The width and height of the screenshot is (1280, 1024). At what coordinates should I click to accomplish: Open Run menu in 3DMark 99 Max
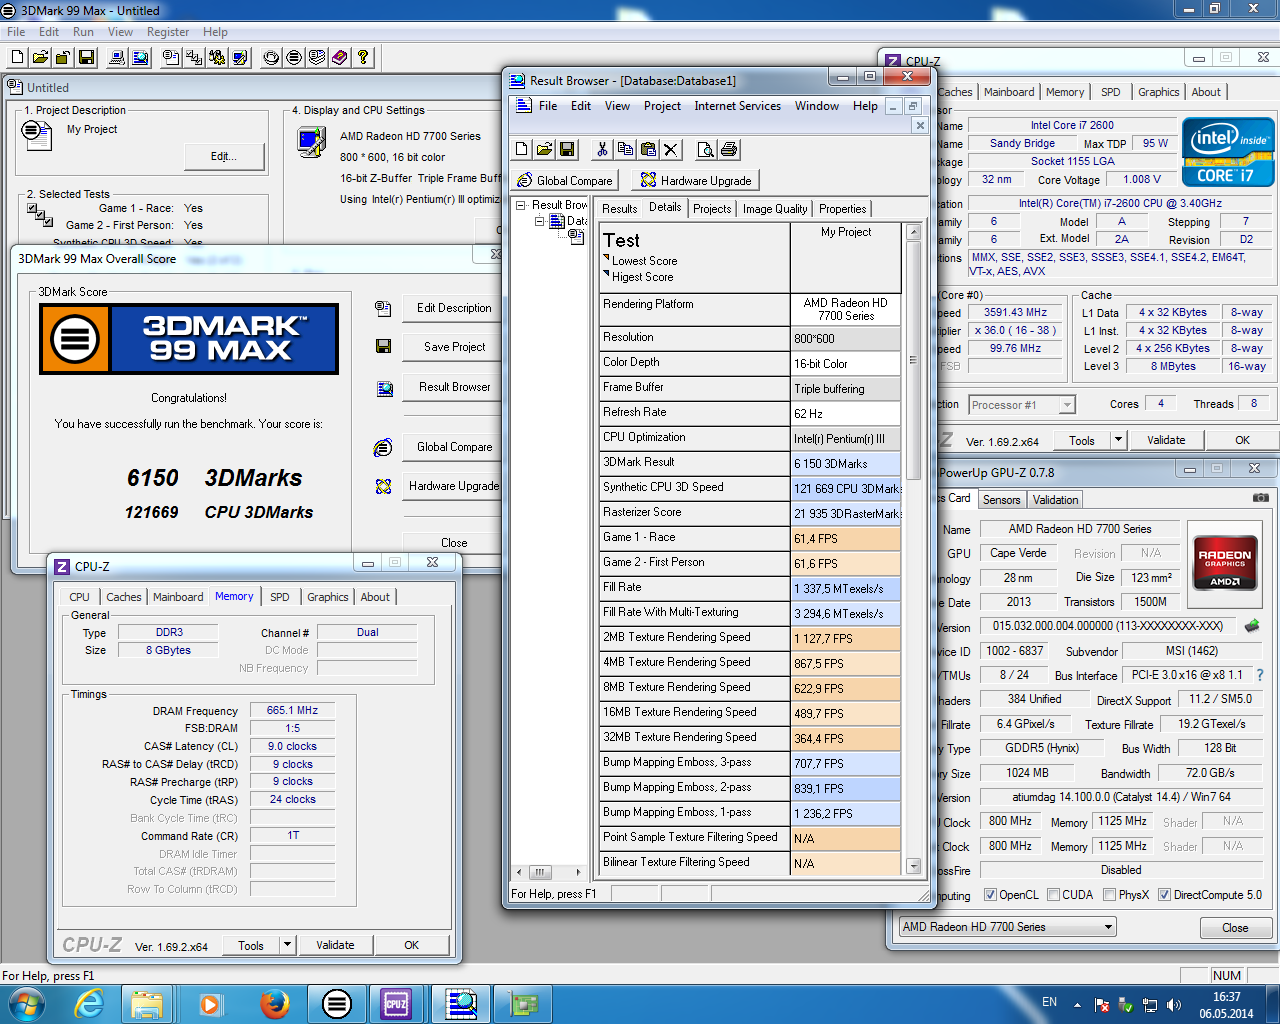tap(83, 32)
